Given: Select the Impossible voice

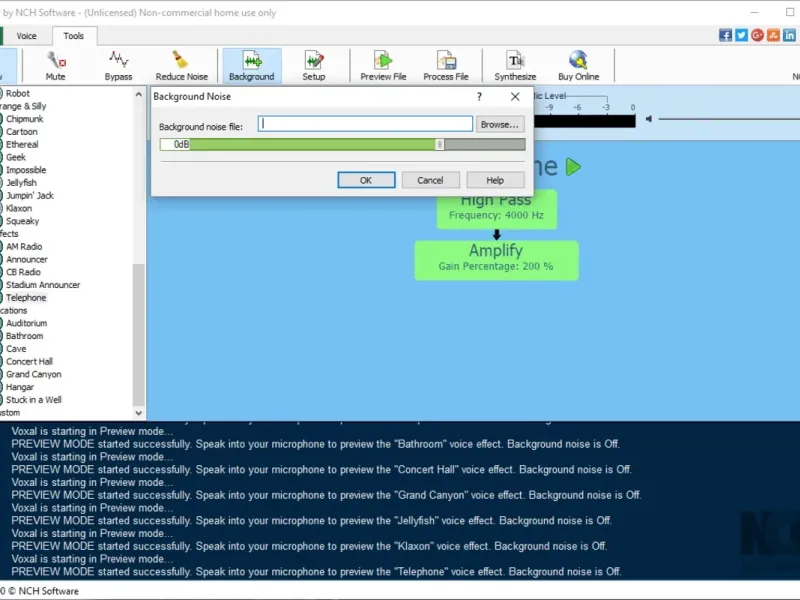Looking at the screenshot, I should [x=26, y=170].
